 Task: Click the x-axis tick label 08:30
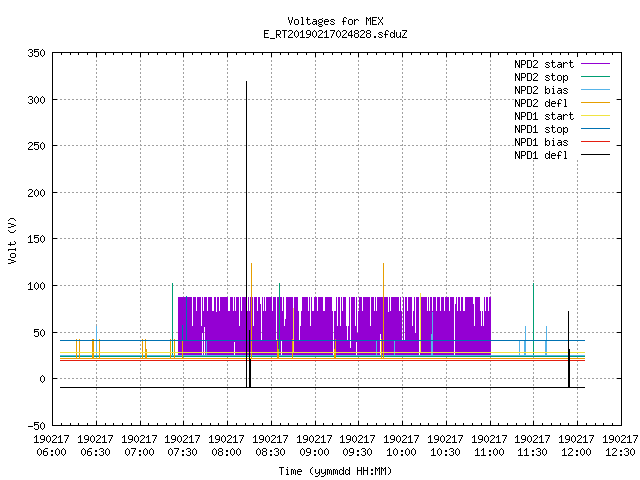click(271, 452)
